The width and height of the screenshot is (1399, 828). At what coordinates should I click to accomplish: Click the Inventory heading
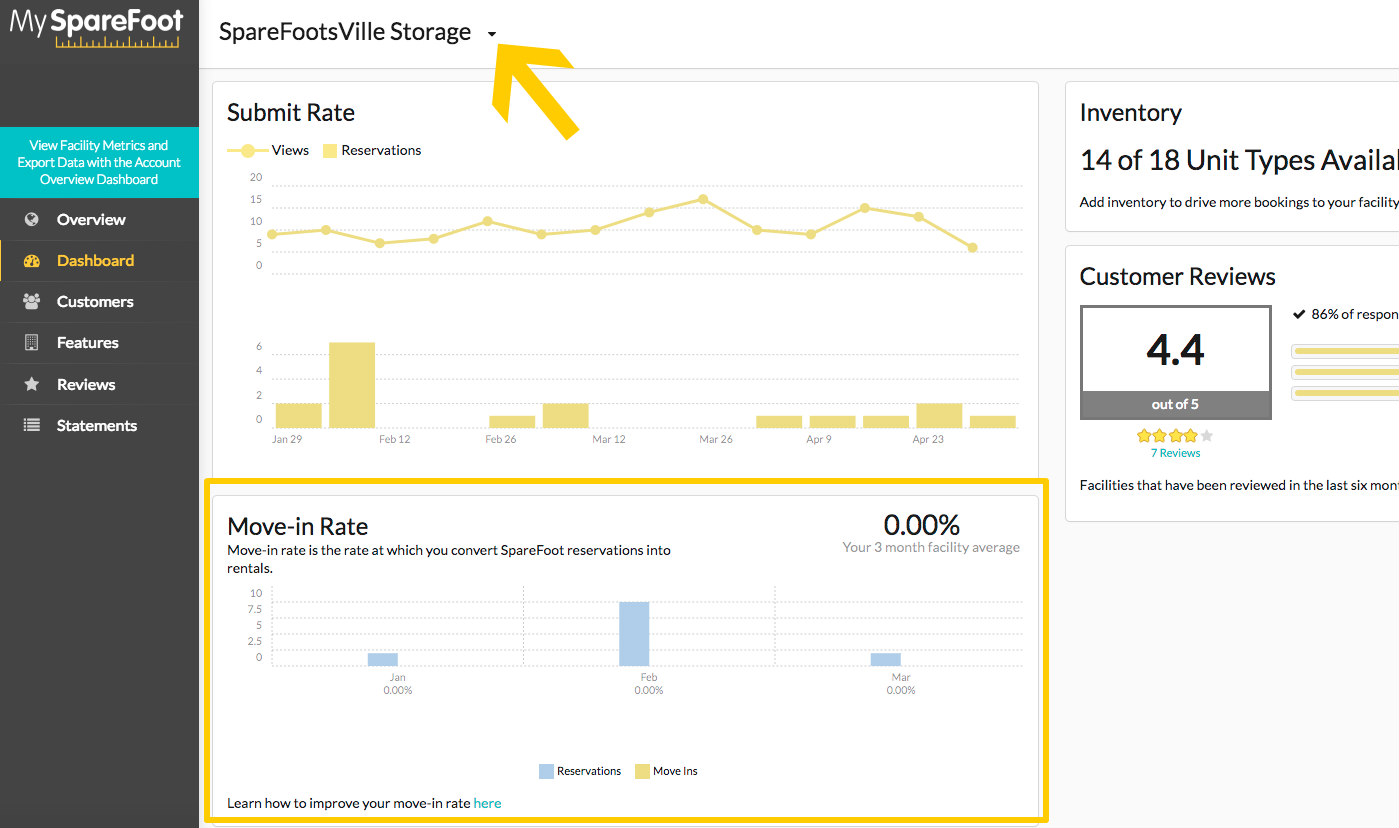[x=1131, y=113]
